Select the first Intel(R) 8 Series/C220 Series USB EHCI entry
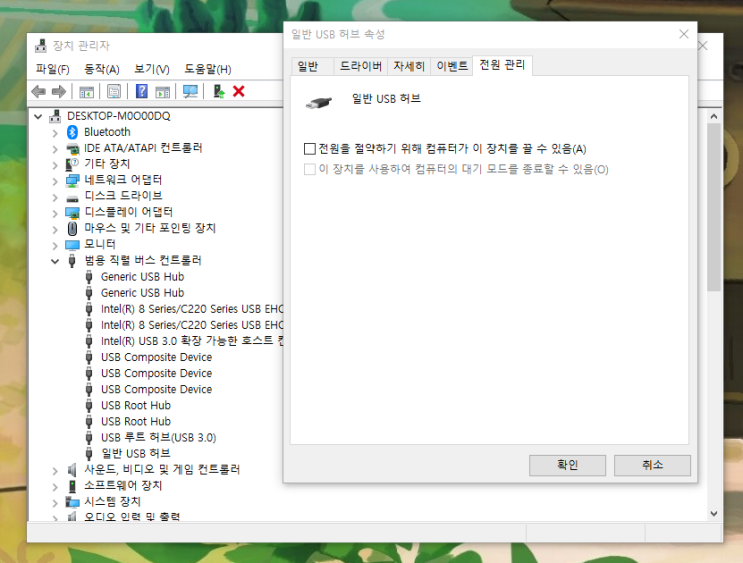Image resolution: width=743 pixels, height=563 pixels. coord(192,309)
